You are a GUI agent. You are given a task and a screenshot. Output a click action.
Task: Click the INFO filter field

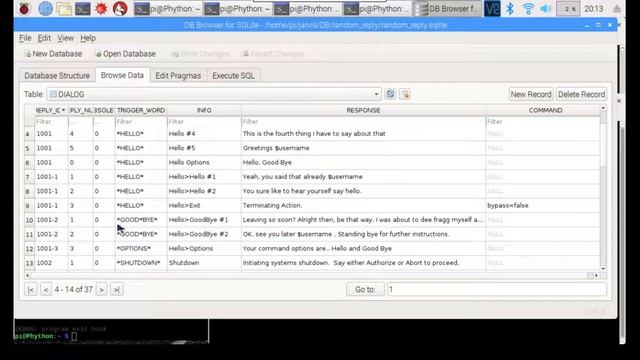click(x=204, y=122)
